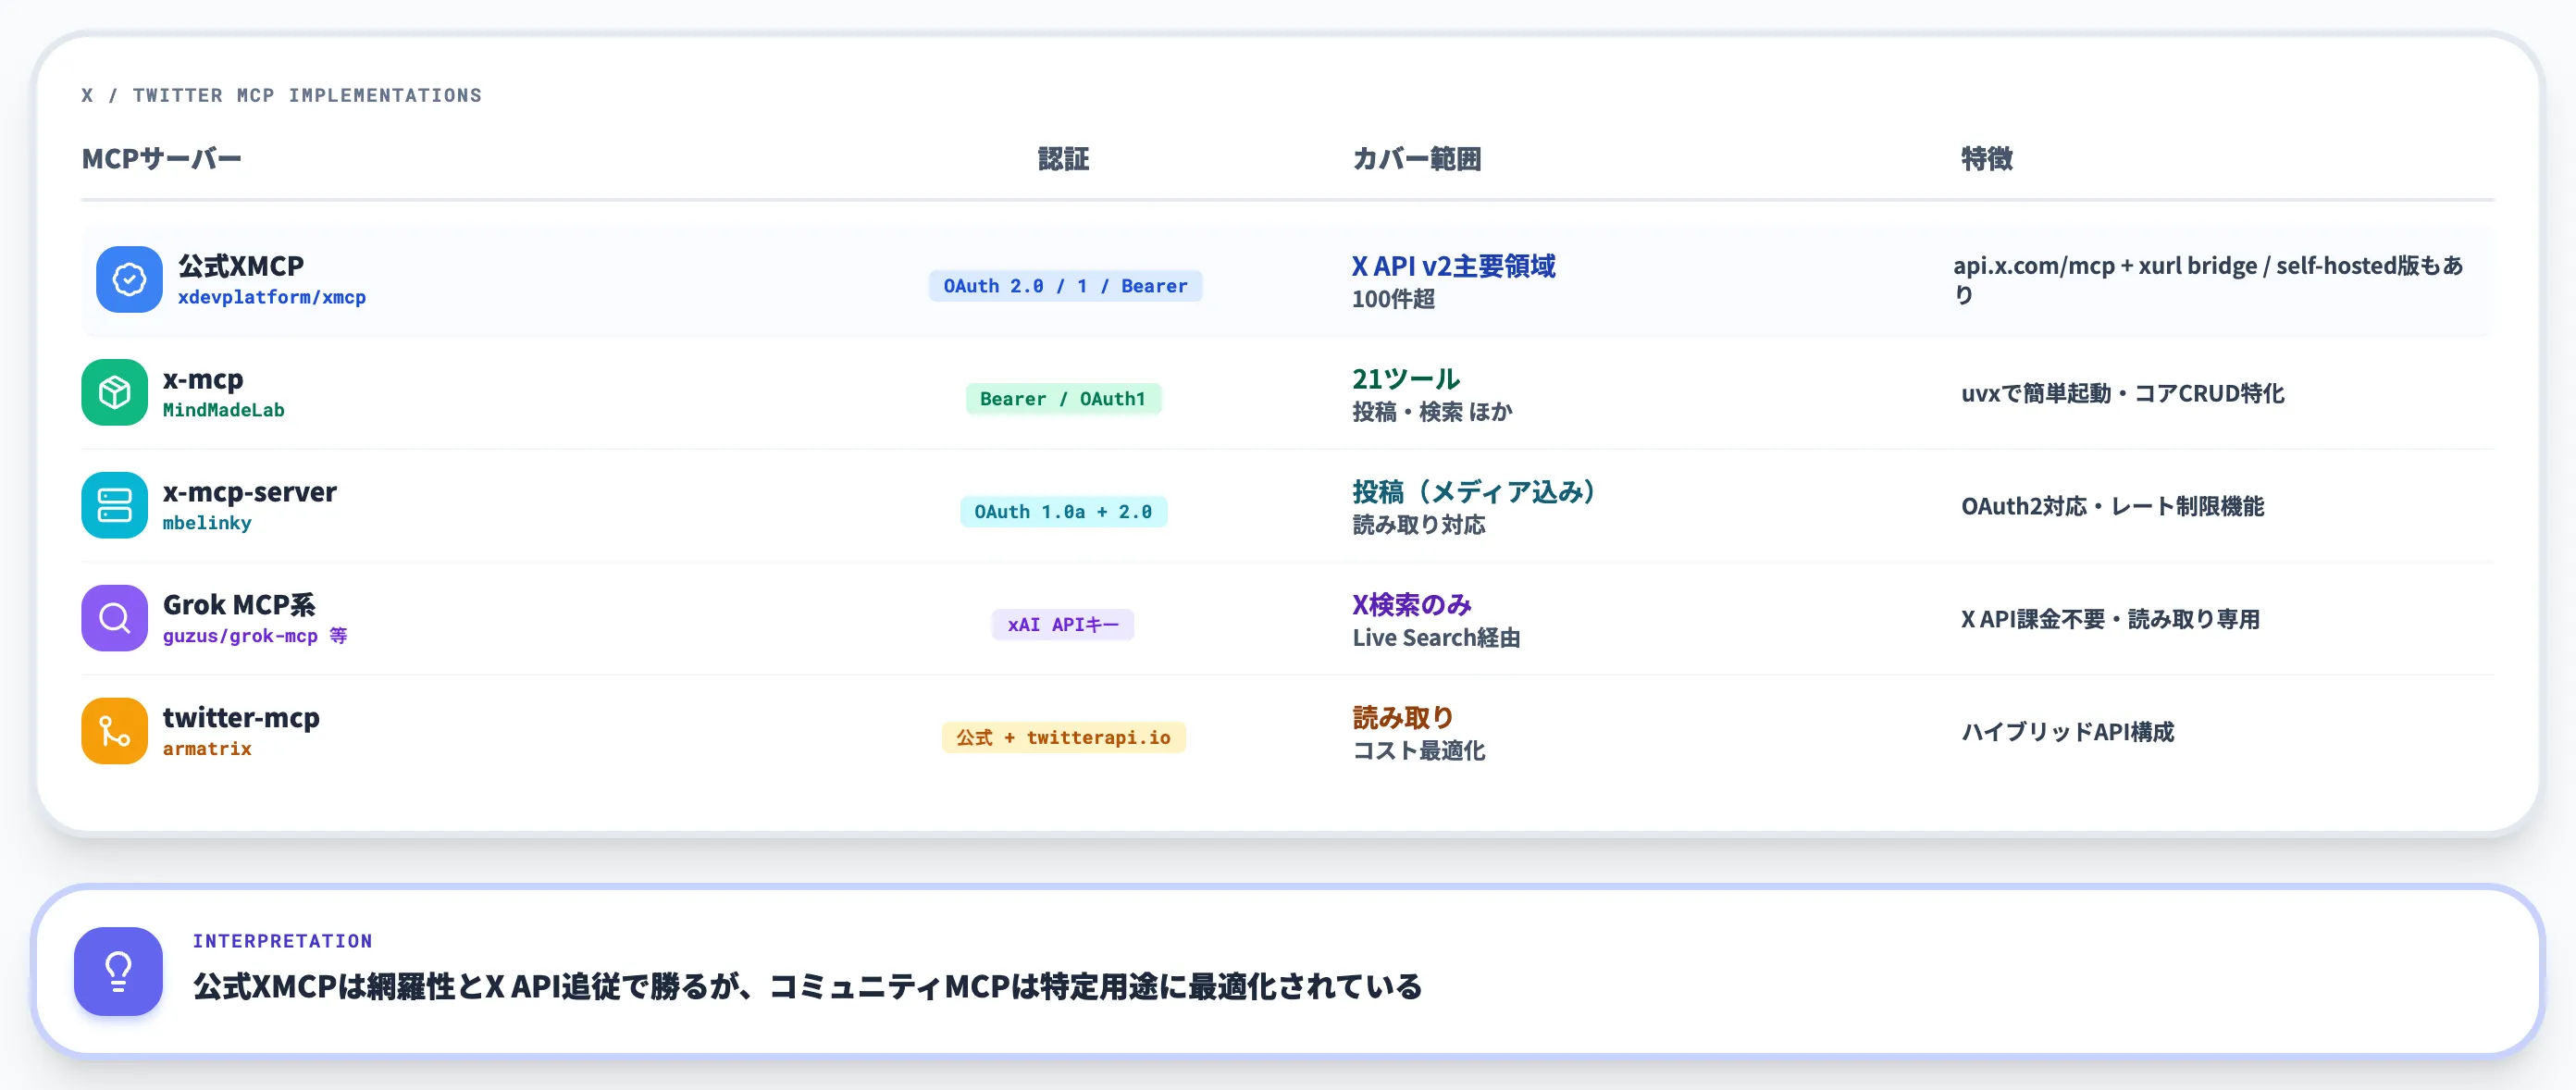Click the X API課金不要・読み取り専用 feature text
Viewport: 2576px width, 1090px height.
(x=2110, y=620)
